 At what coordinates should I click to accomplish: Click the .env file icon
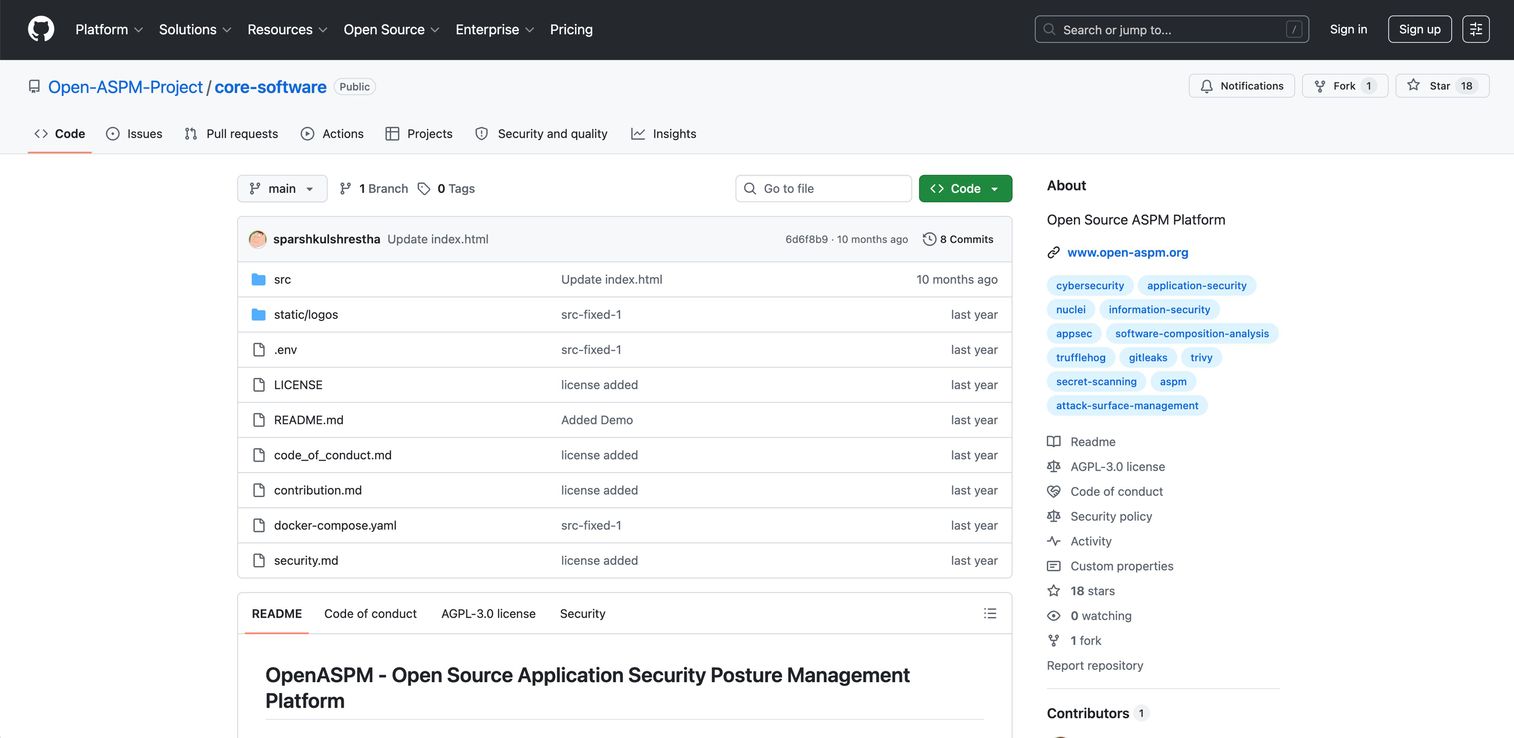259,349
